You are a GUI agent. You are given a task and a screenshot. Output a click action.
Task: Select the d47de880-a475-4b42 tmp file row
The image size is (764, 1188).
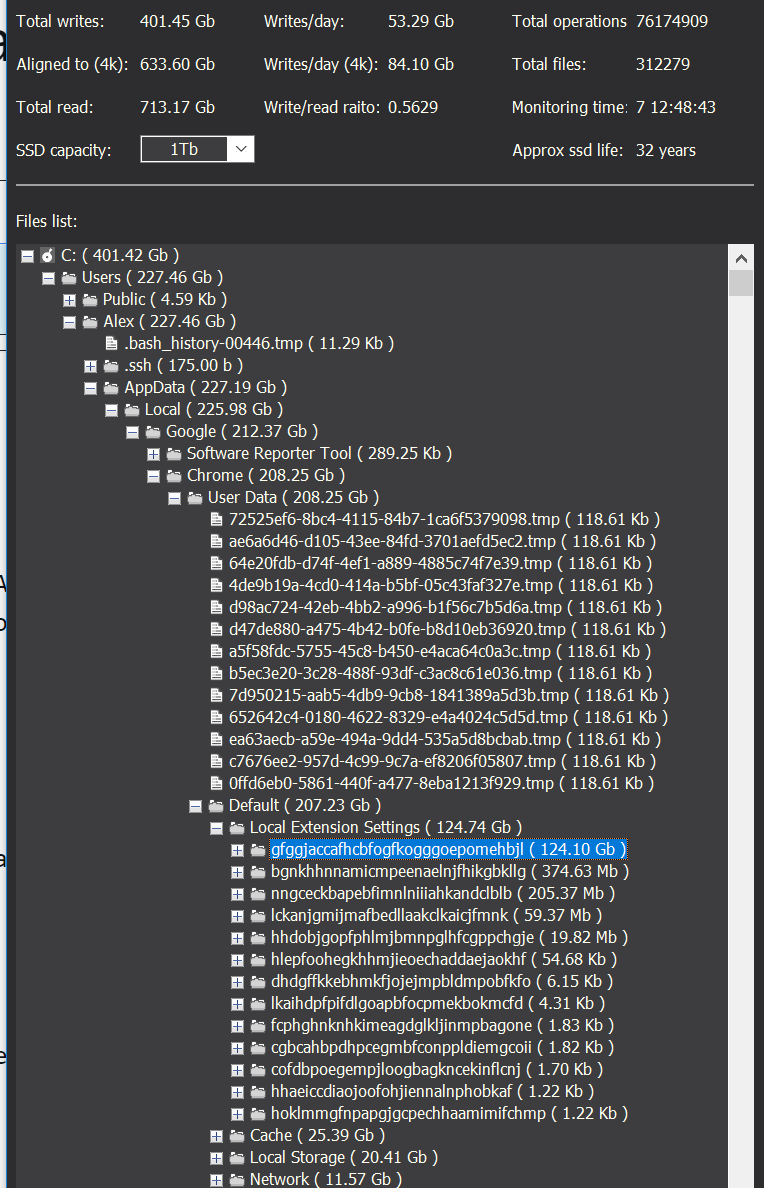[x=447, y=630]
